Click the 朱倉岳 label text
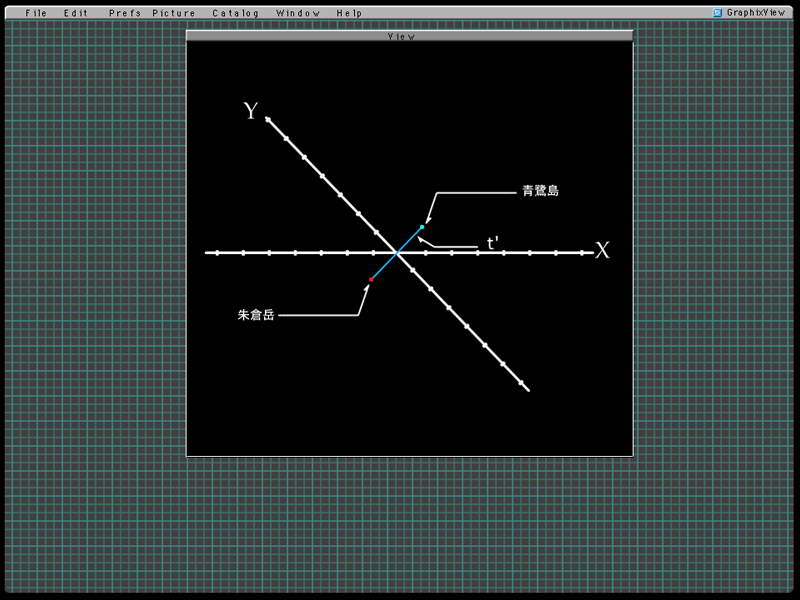800x600 pixels. click(256, 315)
